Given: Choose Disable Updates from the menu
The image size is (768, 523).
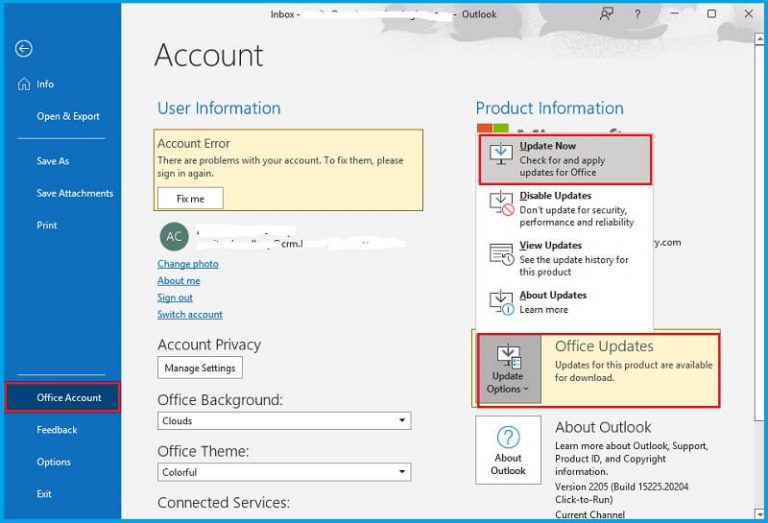Looking at the screenshot, I should 565,209.
